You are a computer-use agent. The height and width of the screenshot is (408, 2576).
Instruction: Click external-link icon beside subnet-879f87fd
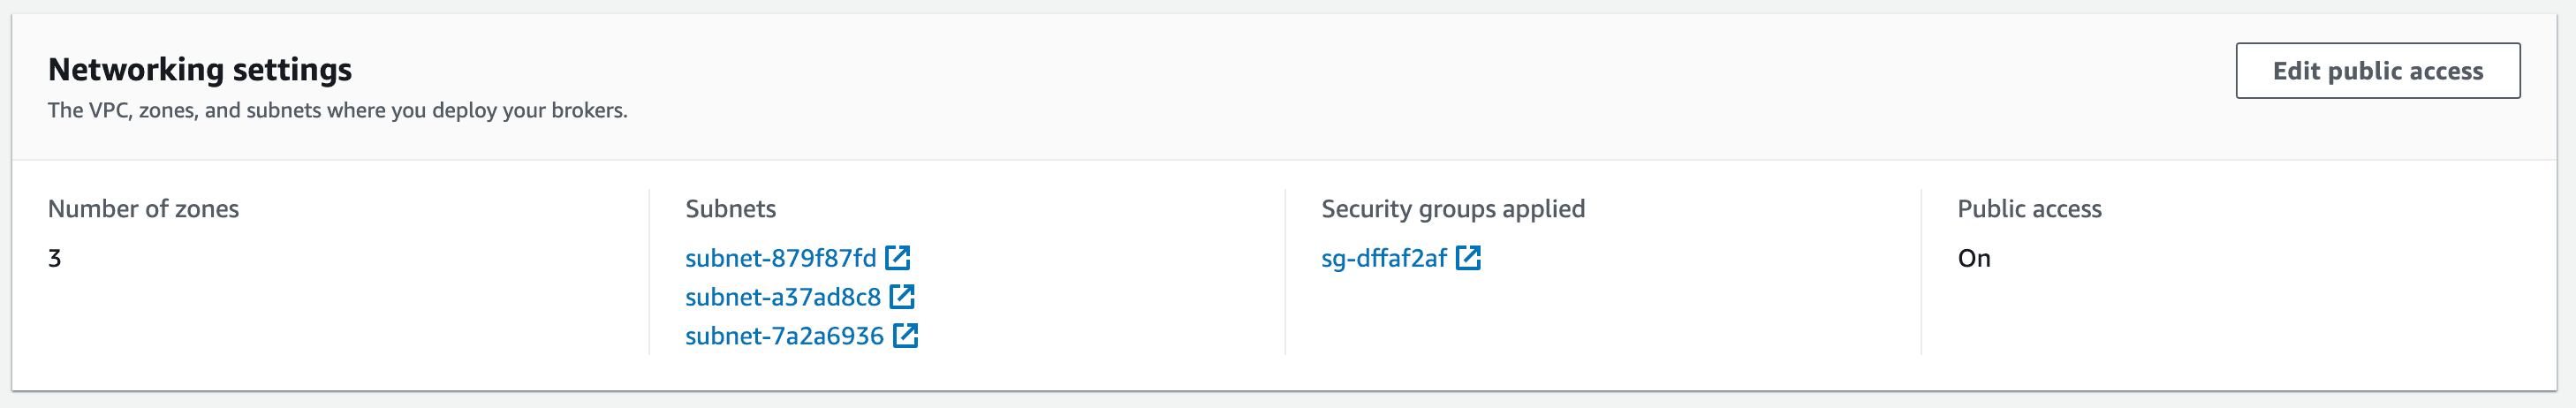(x=898, y=258)
